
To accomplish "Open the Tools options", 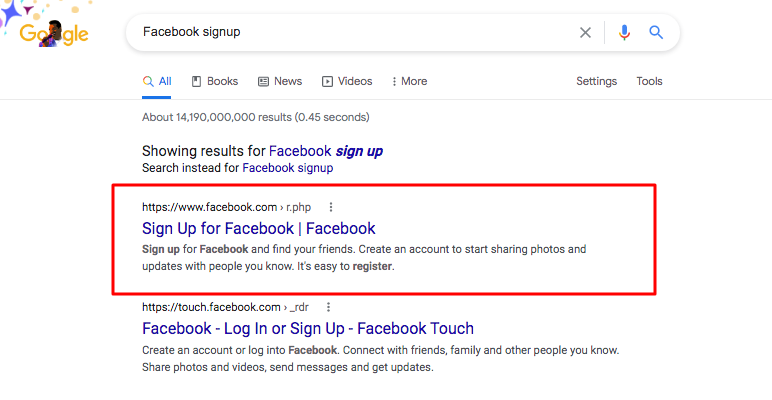I will [649, 81].
